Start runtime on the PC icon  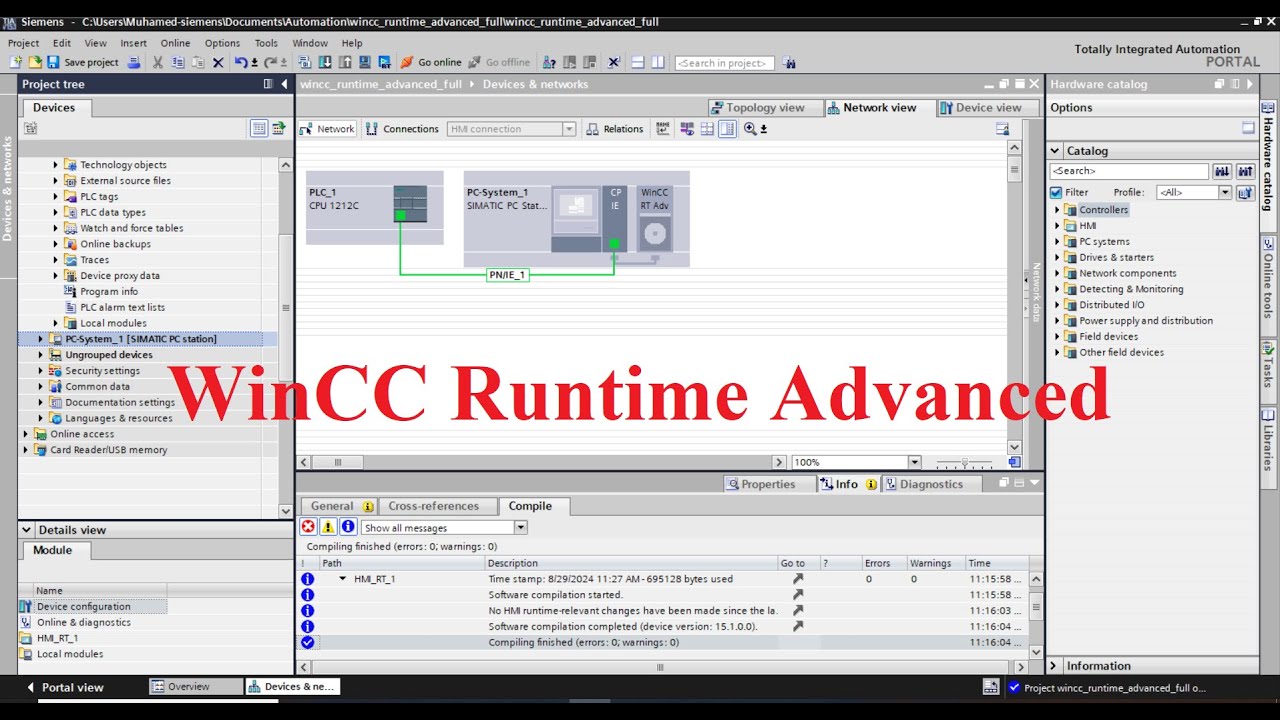384,62
